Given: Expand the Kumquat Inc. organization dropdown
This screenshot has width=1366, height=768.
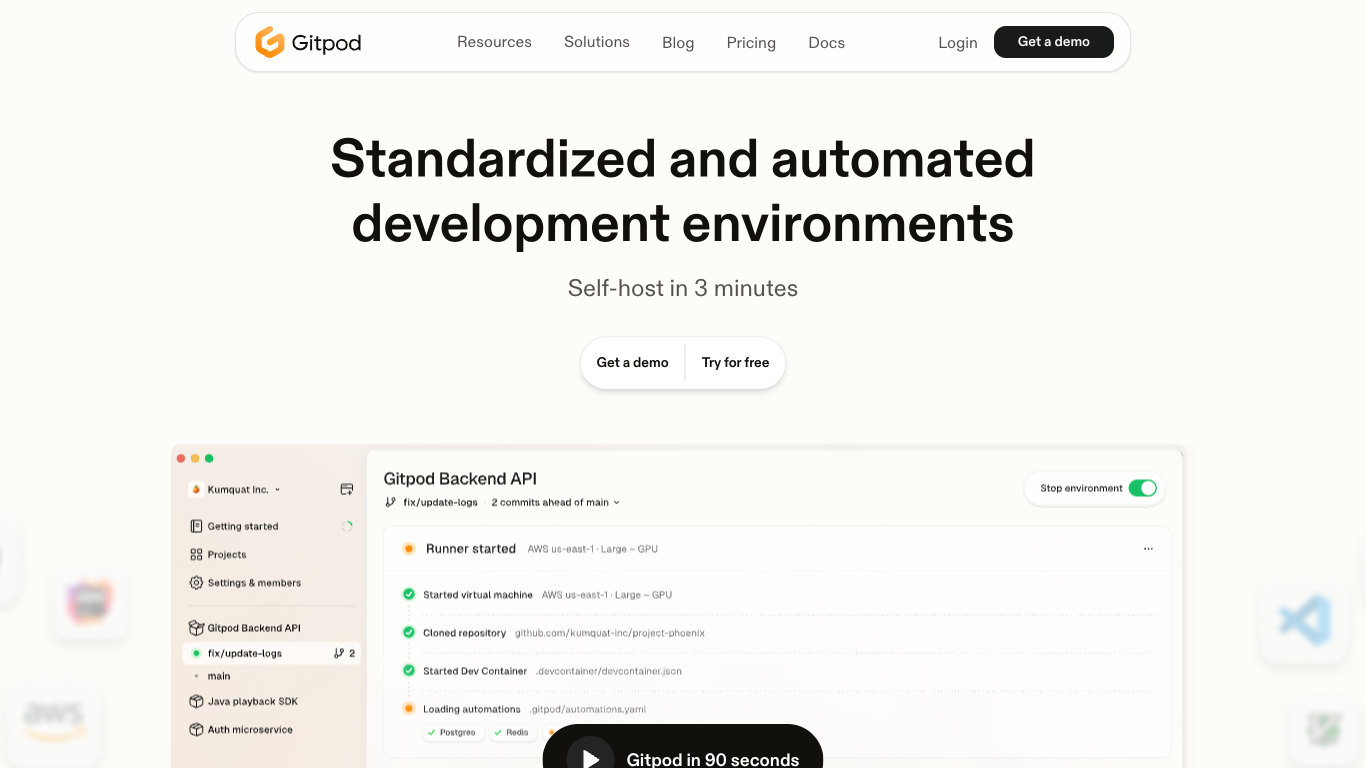Looking at the screenshot, I should pos(277,490).
